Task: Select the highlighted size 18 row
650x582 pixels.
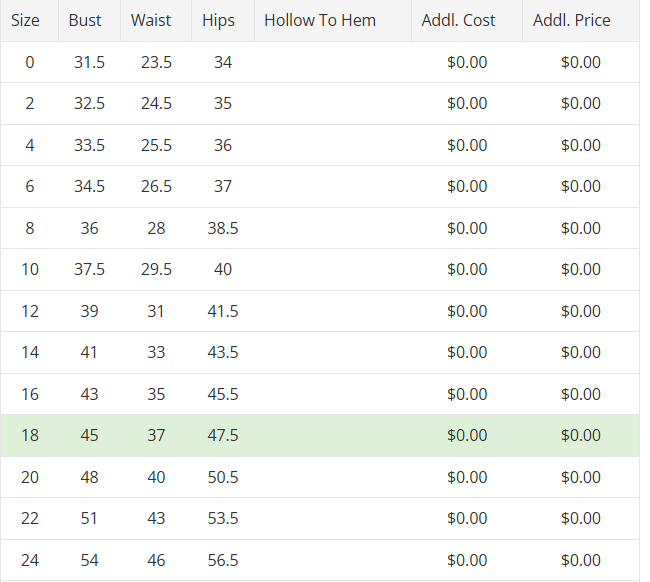Action: coord(320,435)
